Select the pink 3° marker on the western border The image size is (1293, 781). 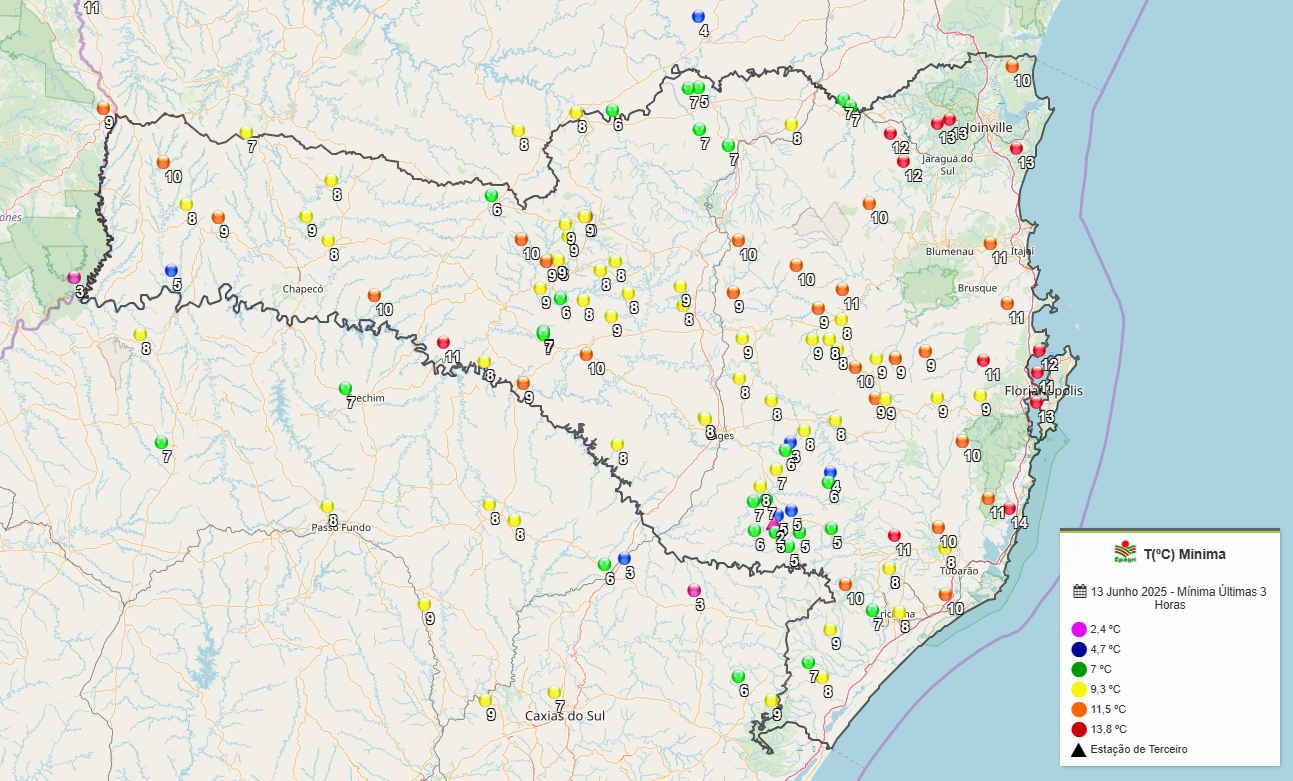(x=74, y=277)
